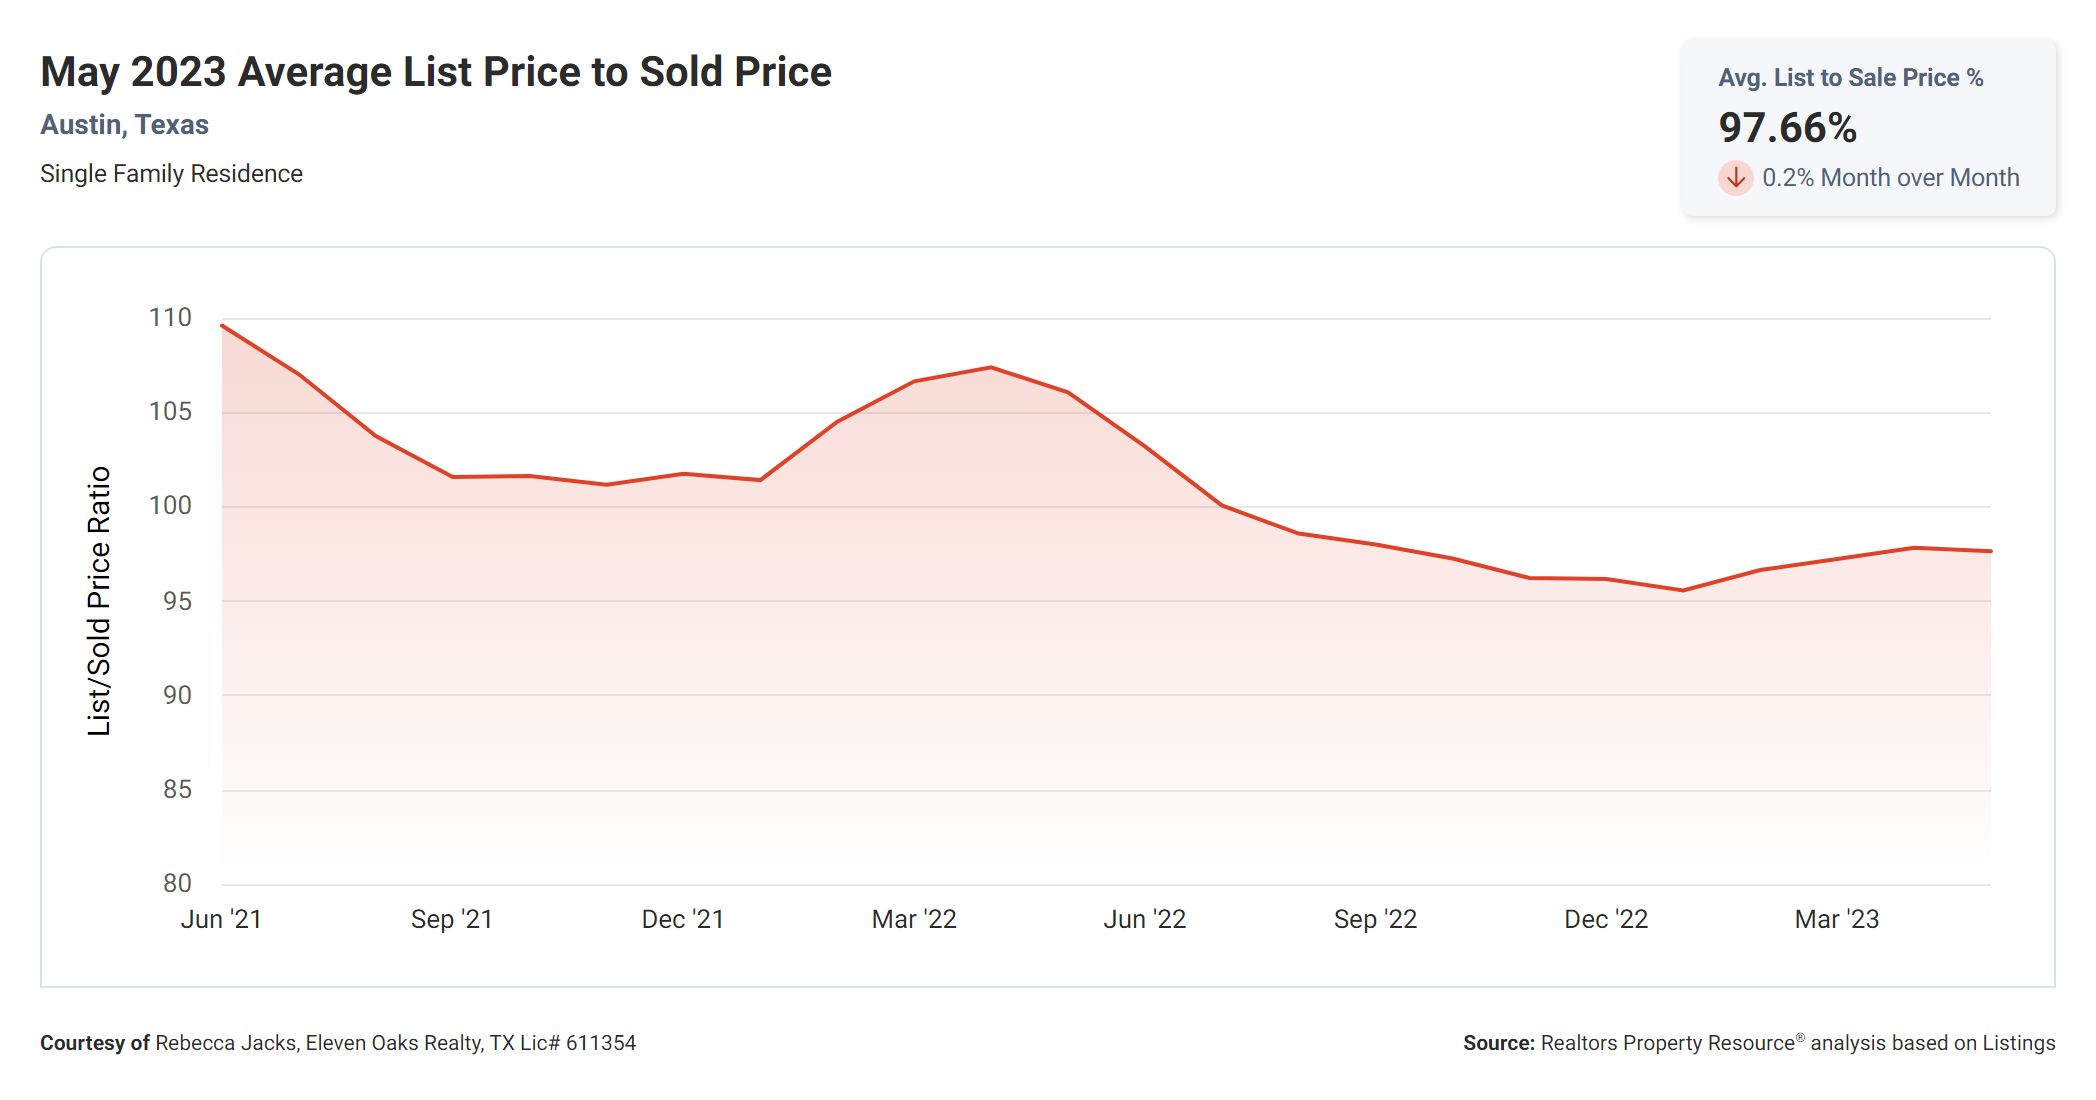Click the red down arrow icon
2096x1100 pixels.
click(x=1736, y=178)
